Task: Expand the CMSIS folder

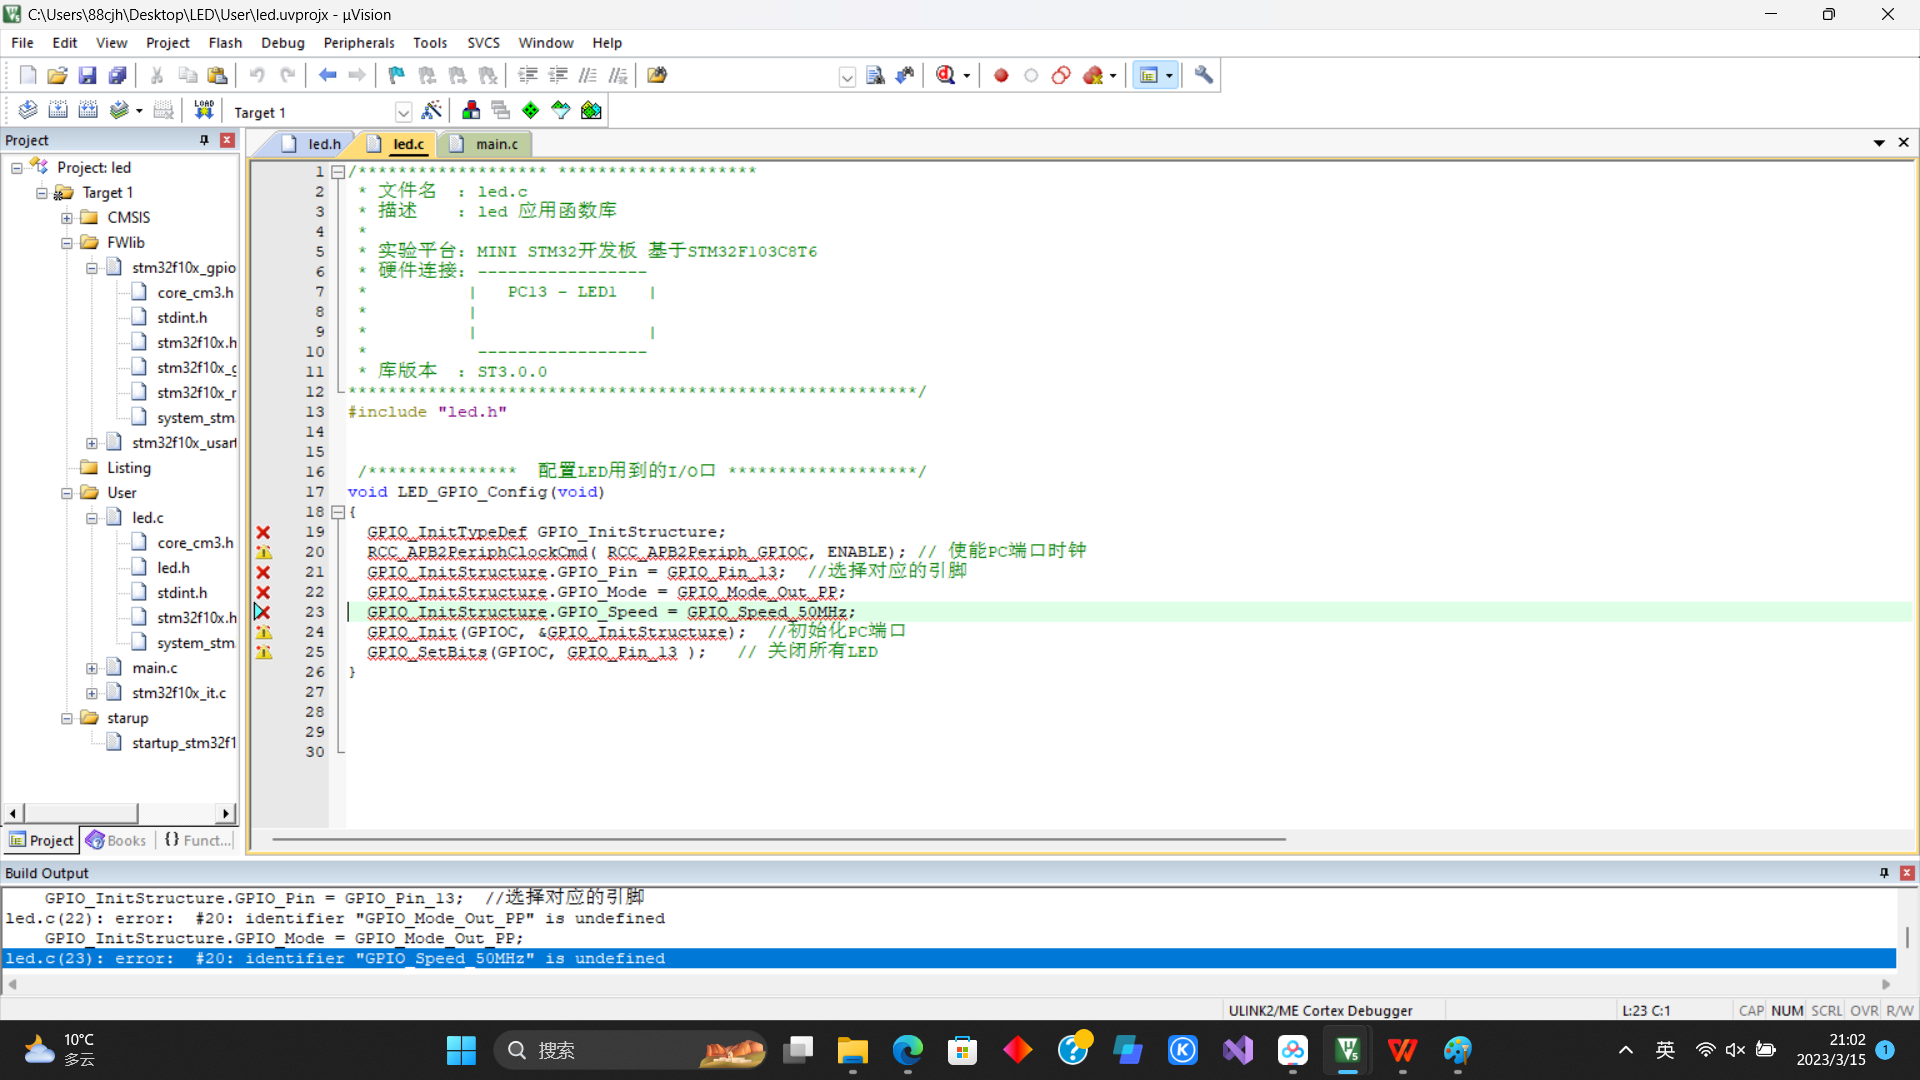Action: point(67,218)
